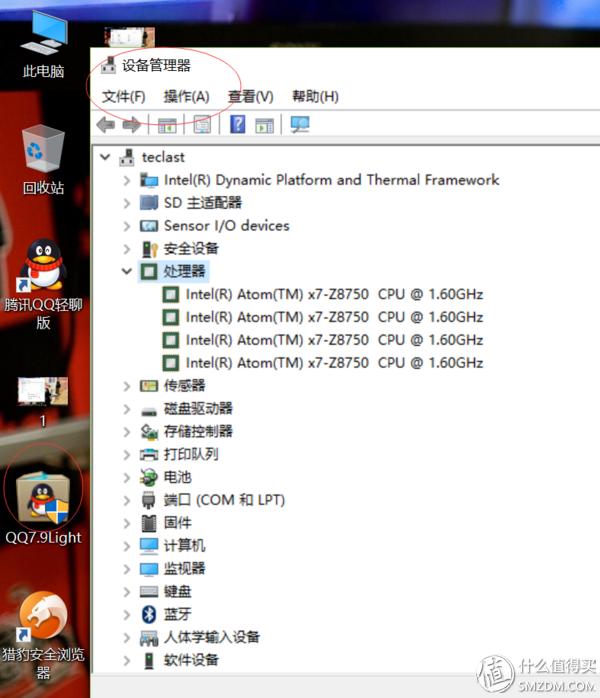Expand the 软件设备 category
This screenshot has width=600, height=698.
(127, 660)
